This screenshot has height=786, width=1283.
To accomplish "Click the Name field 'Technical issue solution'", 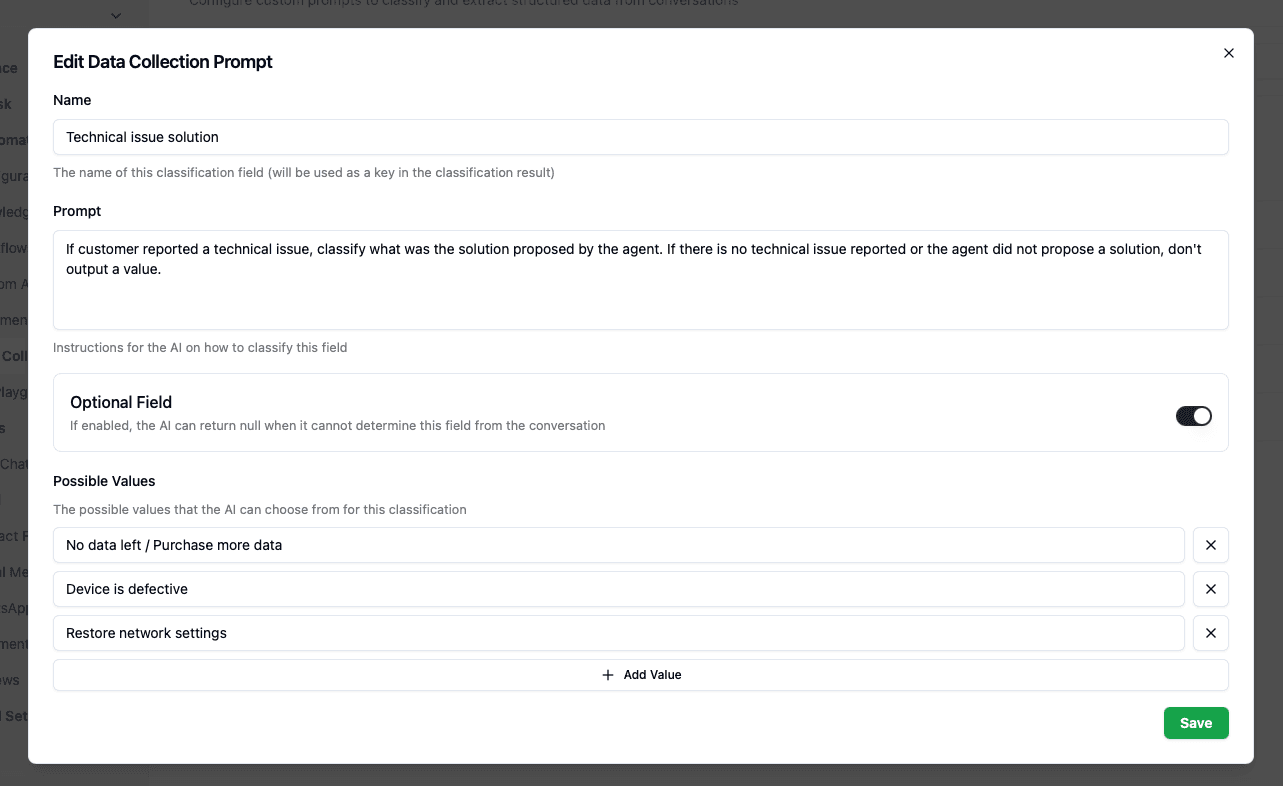I will (640, 137).
